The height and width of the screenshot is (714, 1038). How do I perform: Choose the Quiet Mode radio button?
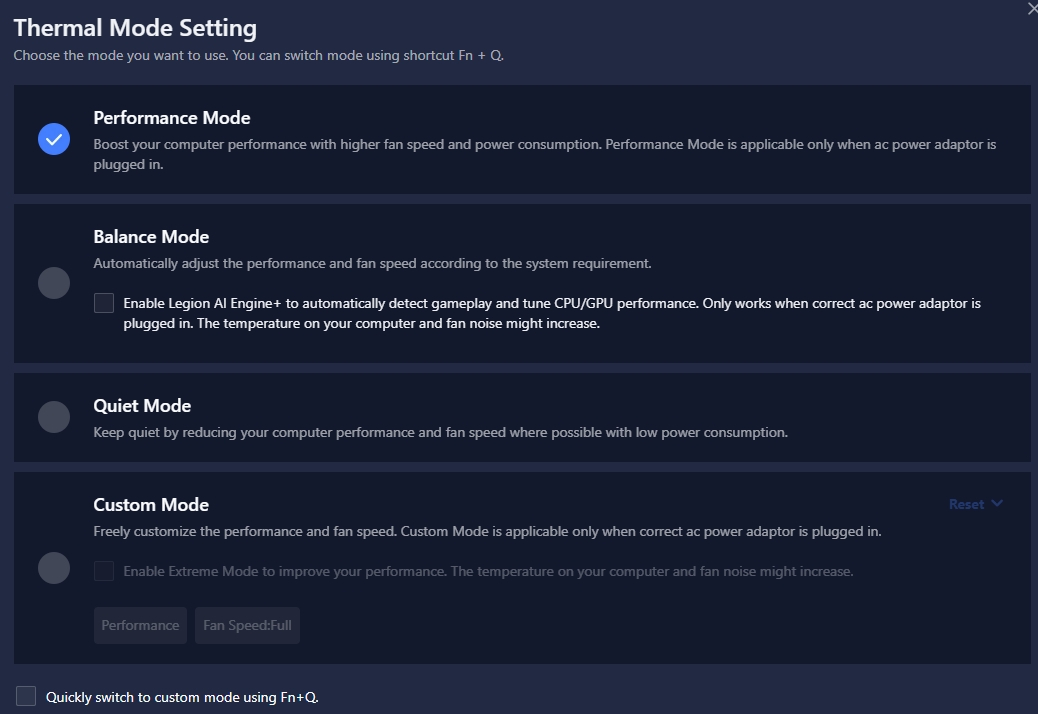tap(54, 417)
